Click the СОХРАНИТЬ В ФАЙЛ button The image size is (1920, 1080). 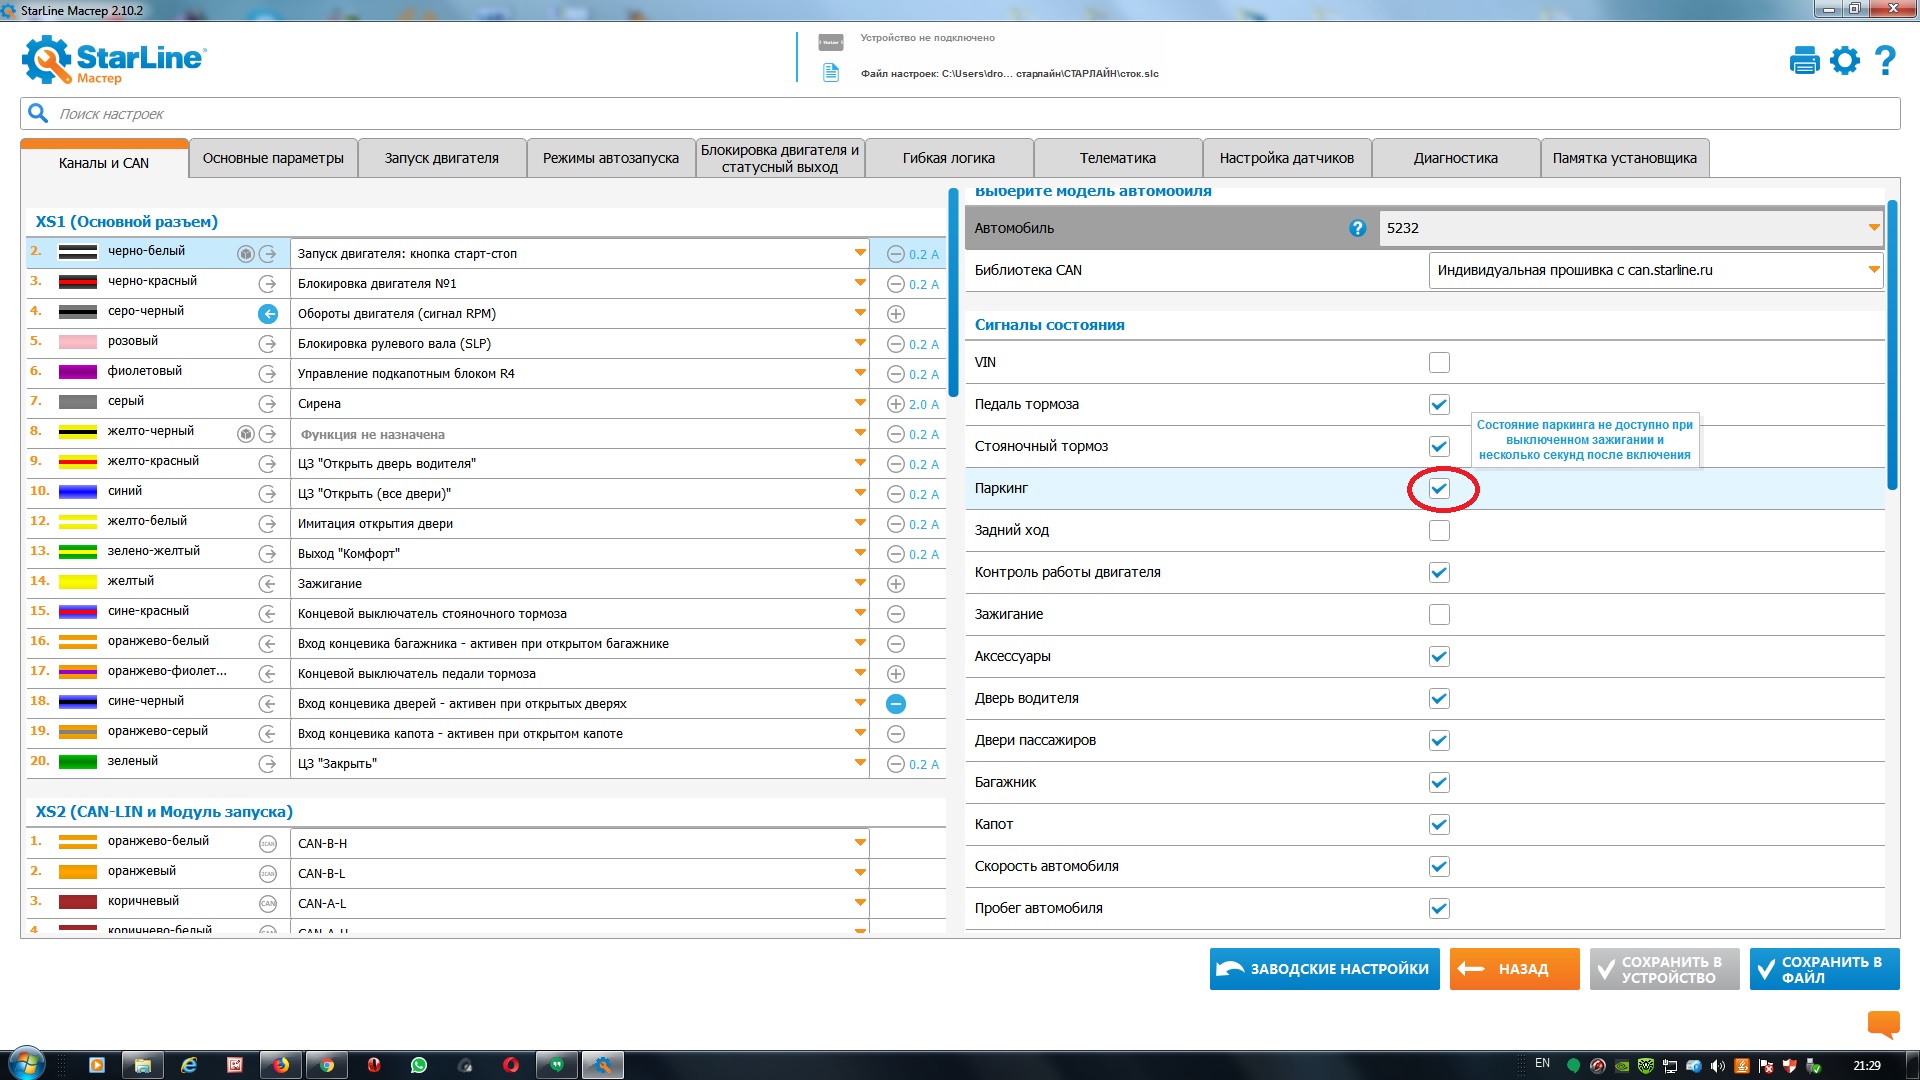pos(1824,969)
